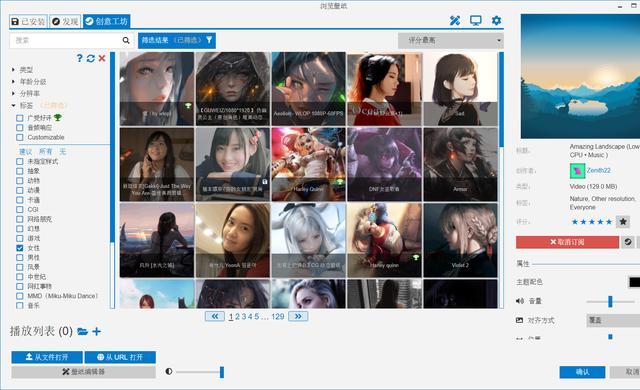640x390 pixels.
Task: Select the 创意工坊 (Workshop) tab
Action: [107, 21]
